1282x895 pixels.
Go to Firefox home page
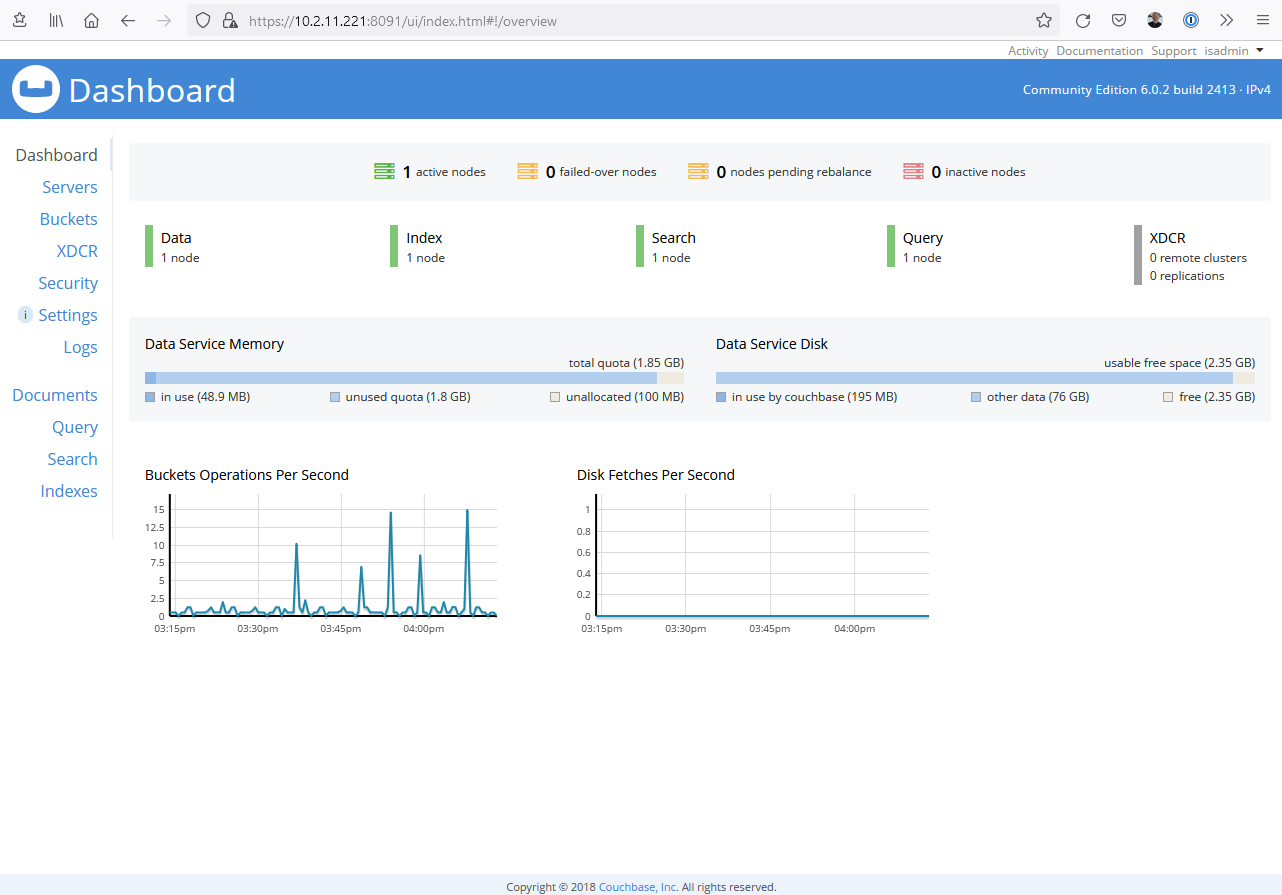click(x=91, y=20)
